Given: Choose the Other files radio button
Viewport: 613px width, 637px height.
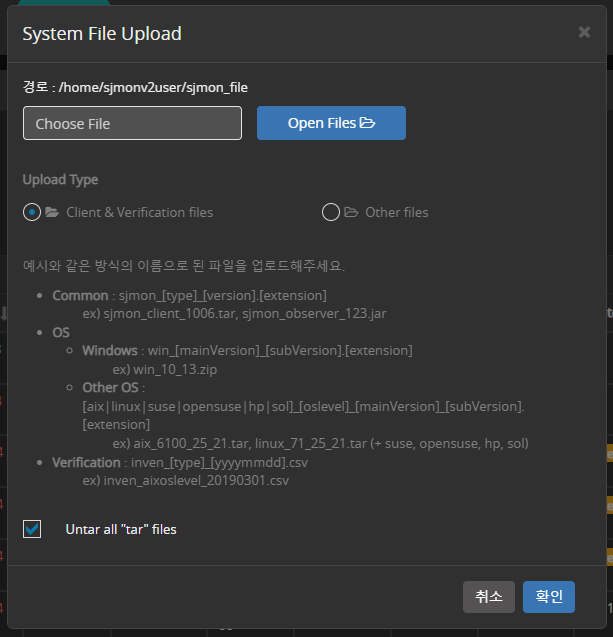Looking at the screenshot, I should tap(331, 212).
